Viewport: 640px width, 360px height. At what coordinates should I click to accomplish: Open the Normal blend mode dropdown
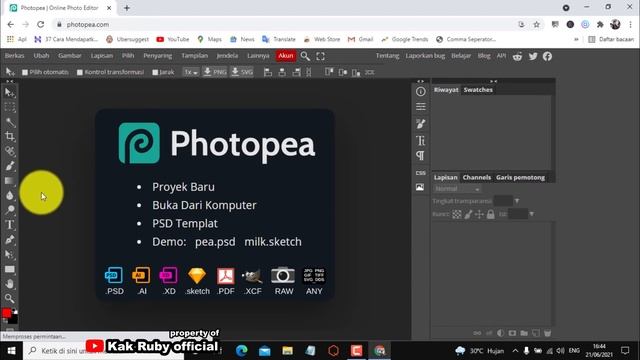tap(457, 189)
